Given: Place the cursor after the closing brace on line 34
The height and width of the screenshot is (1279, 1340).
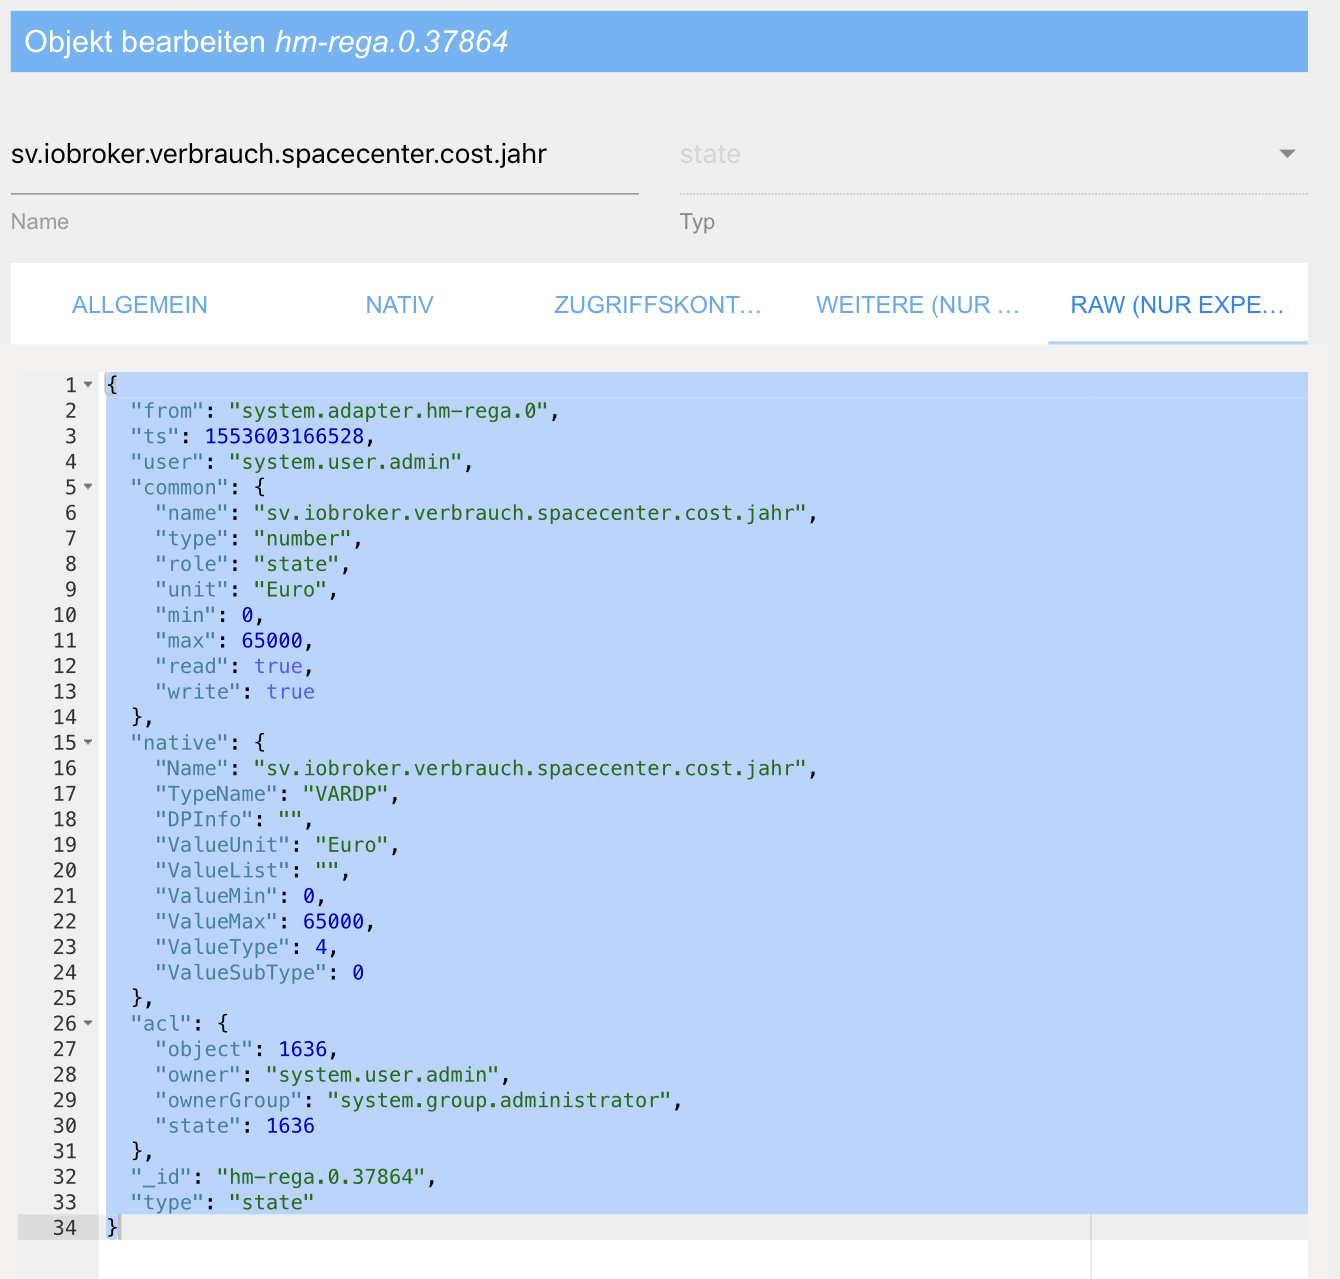Looking at the screenshot, I should [121, 1228].
